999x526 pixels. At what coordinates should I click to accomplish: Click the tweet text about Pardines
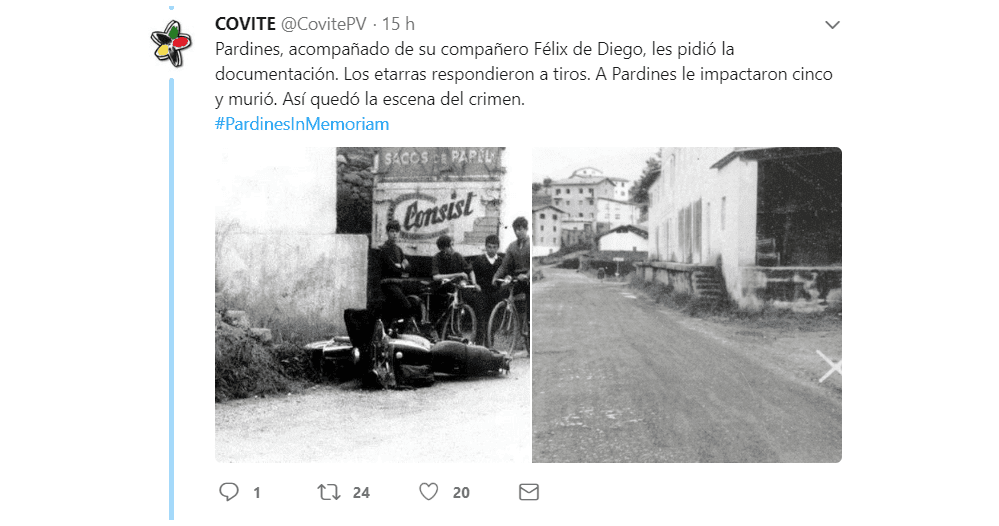point(524,74)
